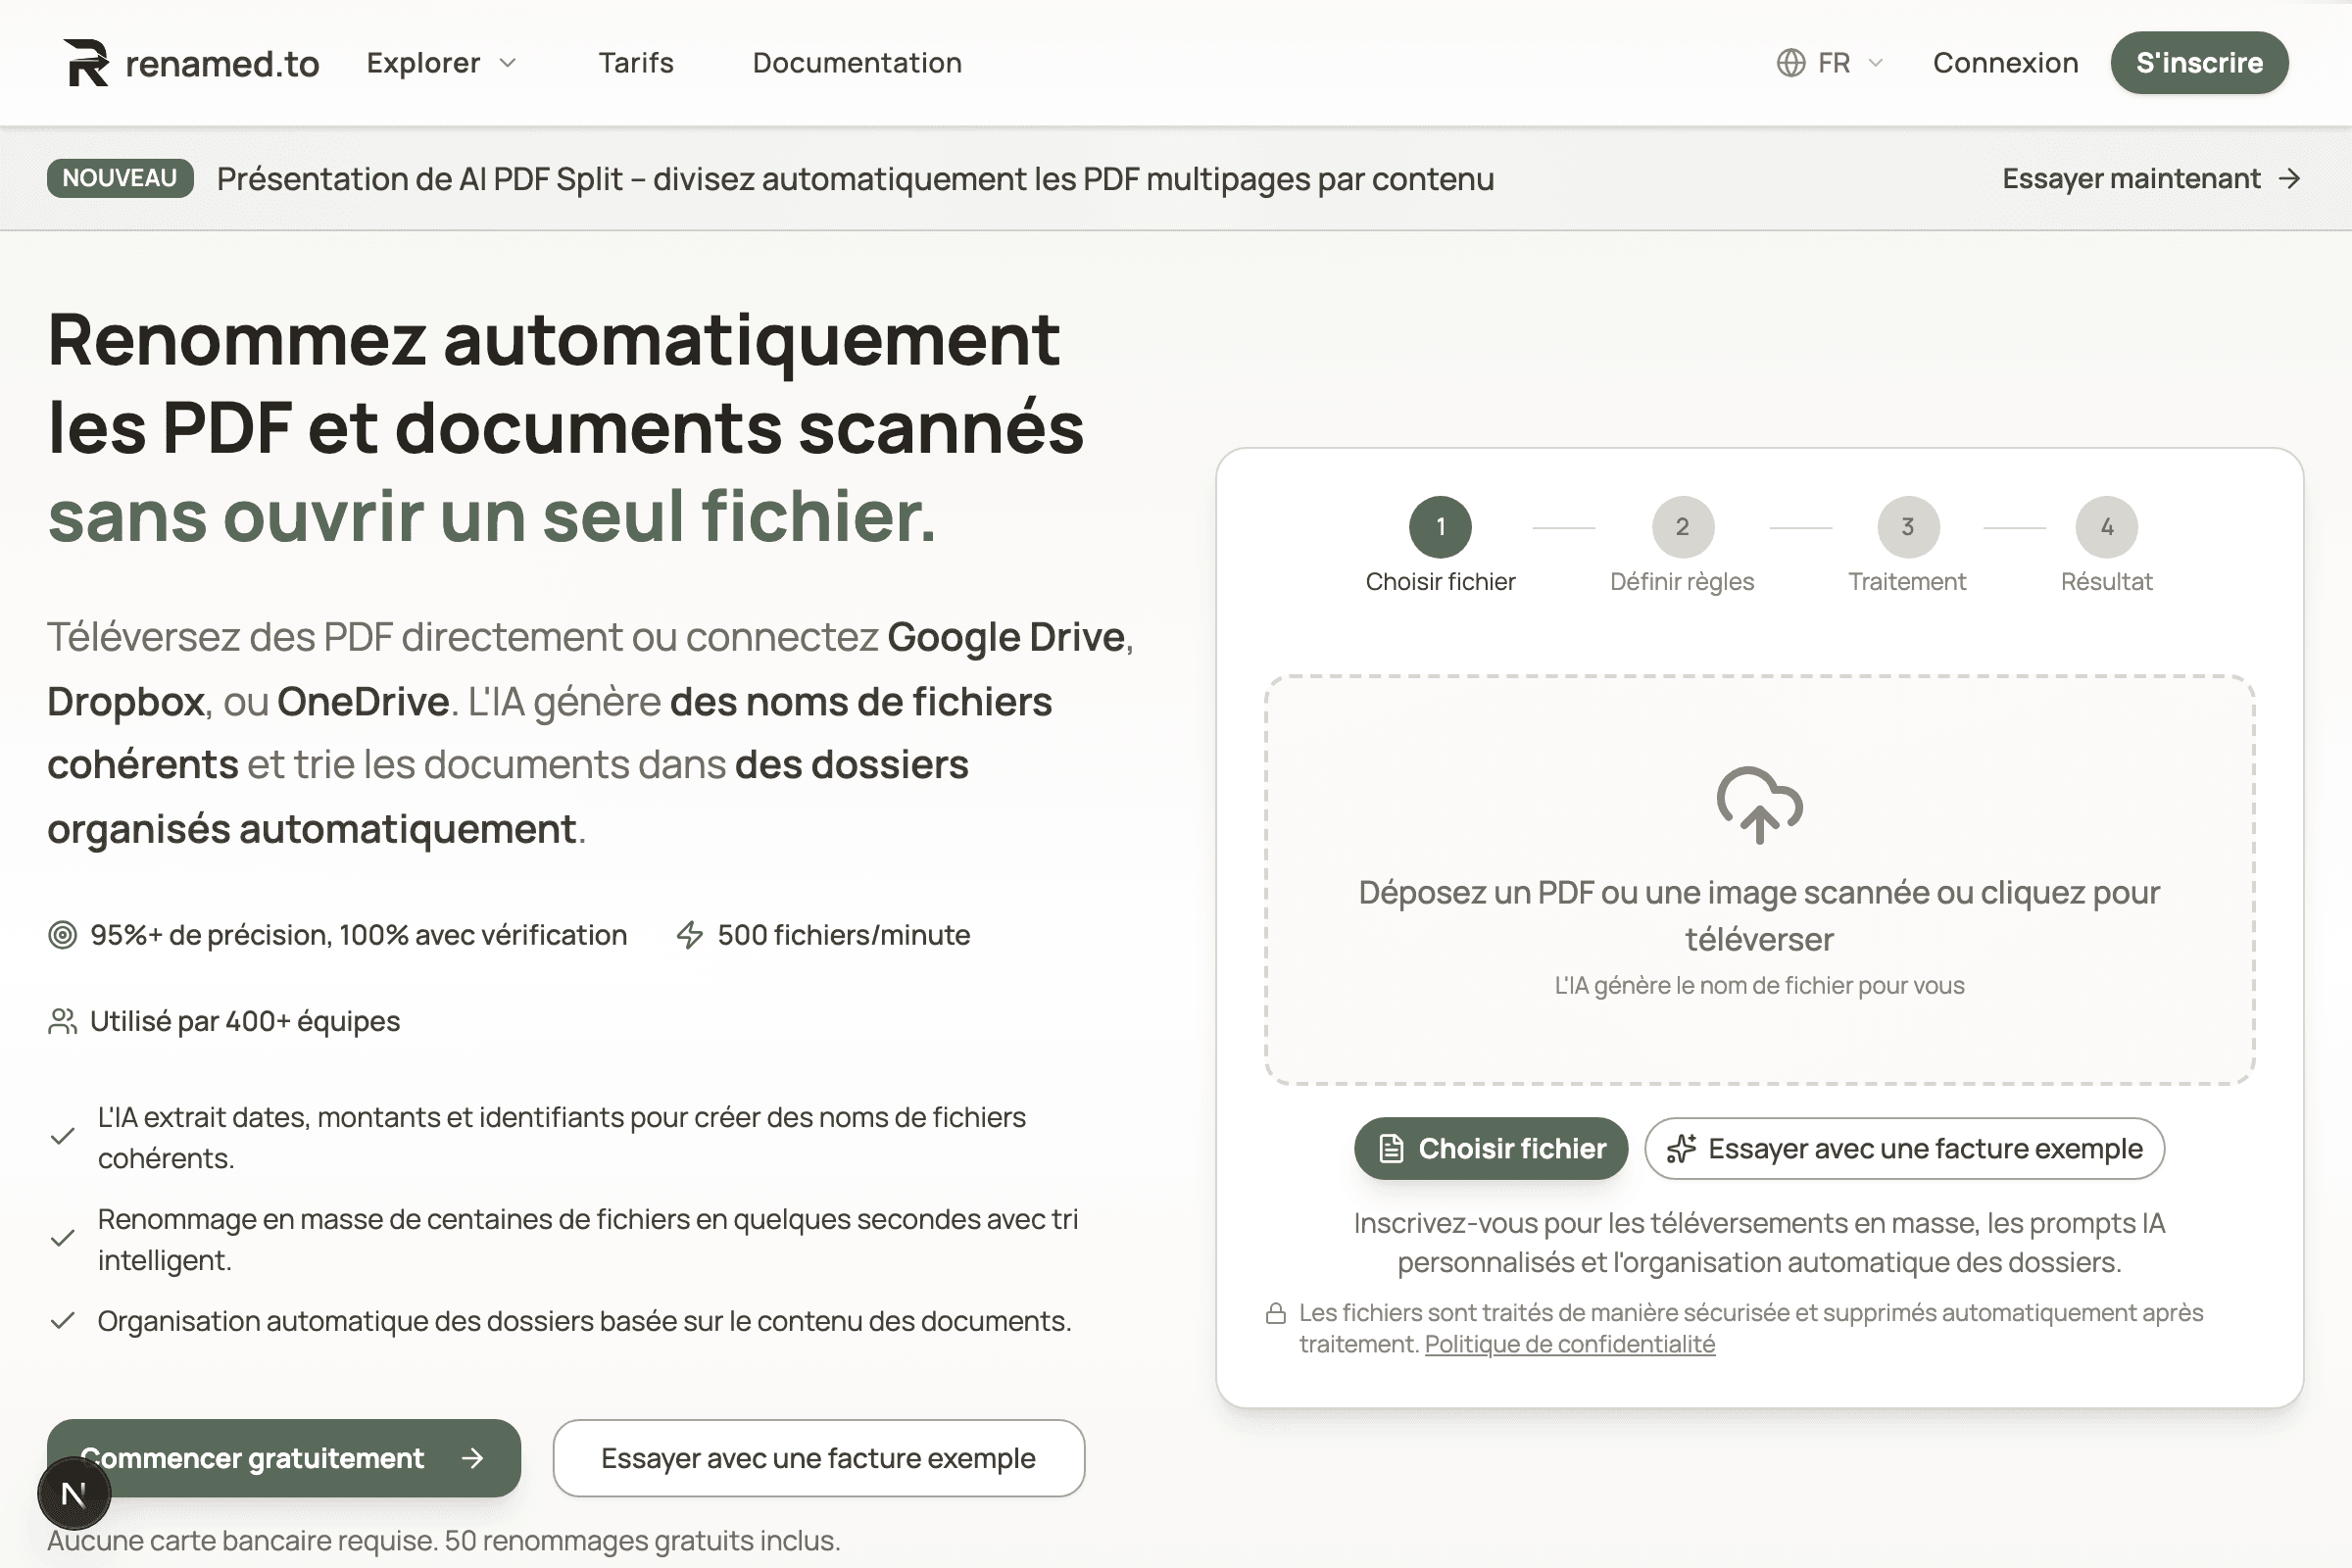Image resolution: width=2352 pixels, height=1568 pixels.
Task: Click the NOUVEAU announcement badge
Action: (x=119, y=178)
